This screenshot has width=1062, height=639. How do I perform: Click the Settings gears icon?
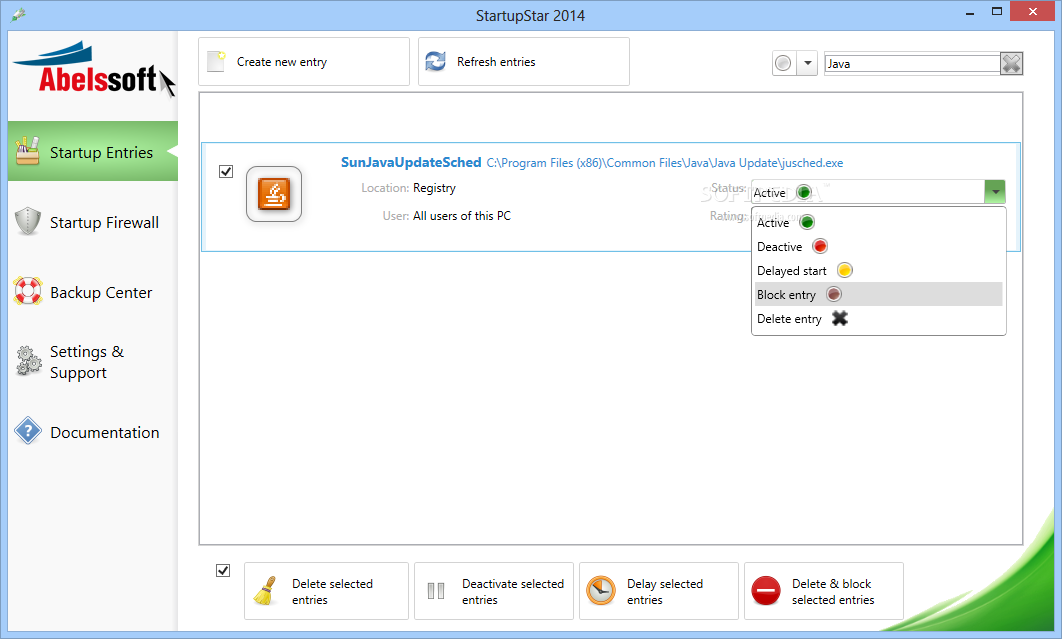click(29, 360)
